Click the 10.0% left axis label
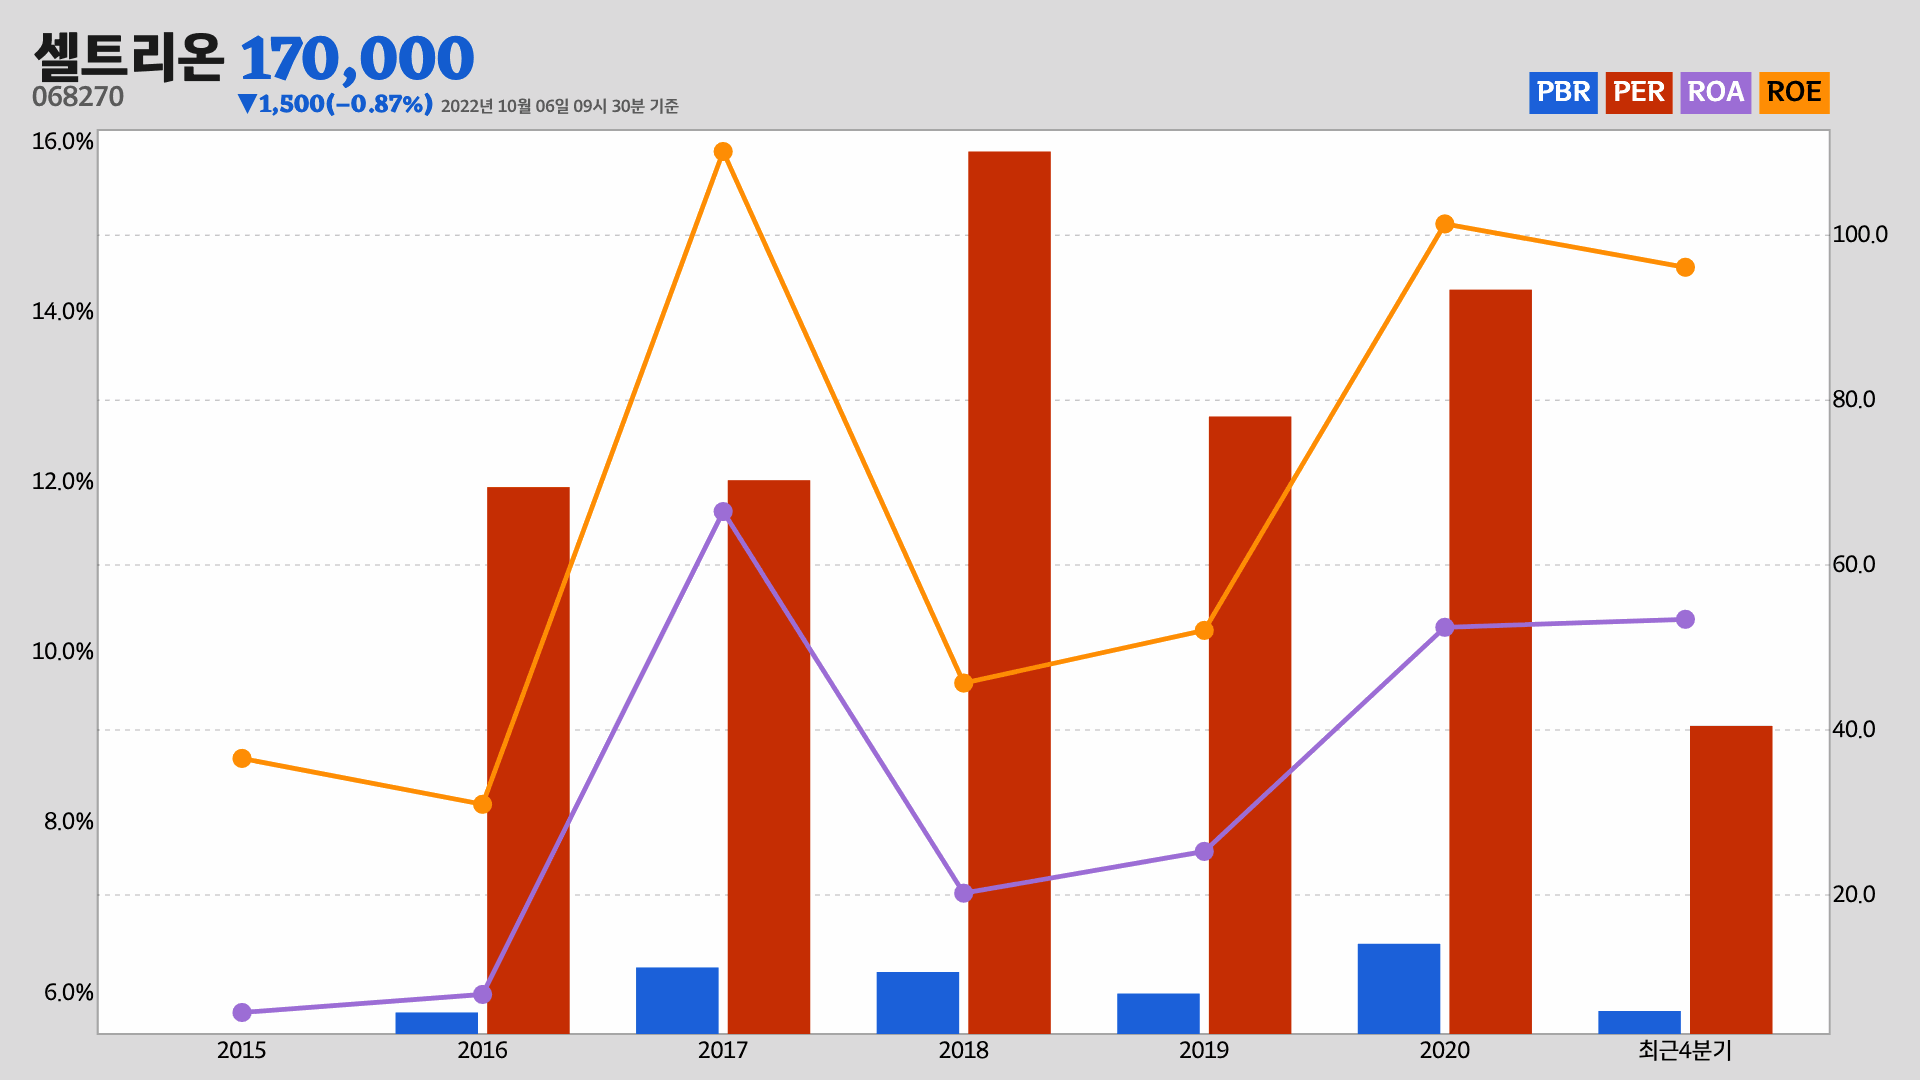This screenshot has height=1080, width=1920. [x=63, y=651]
